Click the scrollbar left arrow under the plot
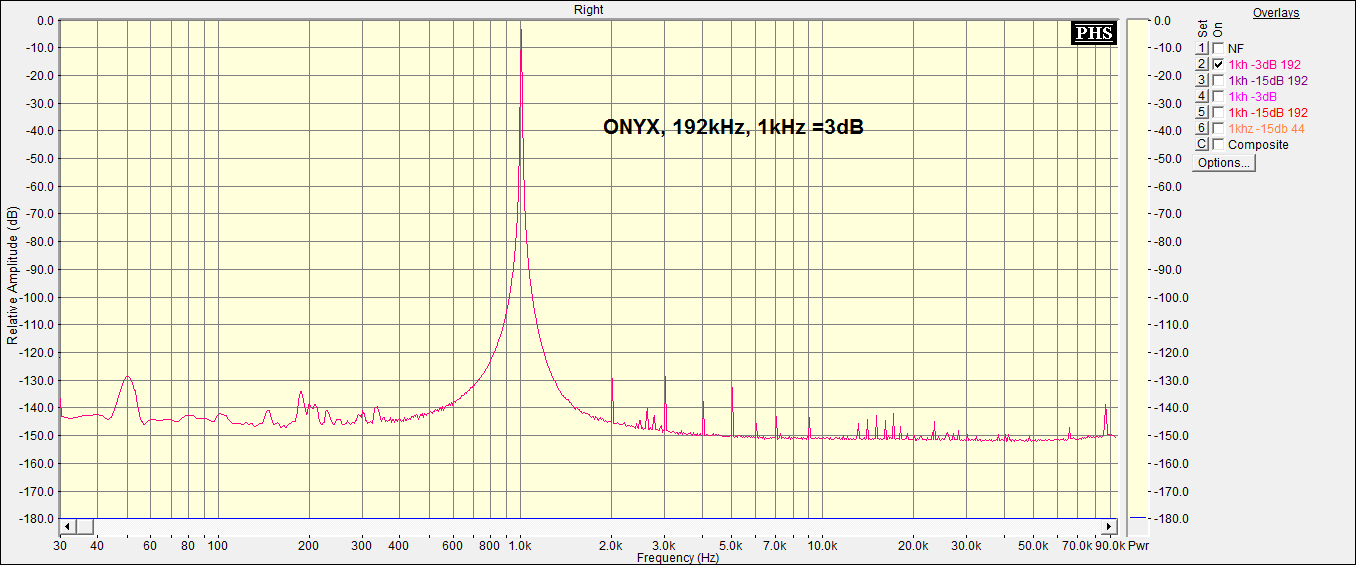 67,526
